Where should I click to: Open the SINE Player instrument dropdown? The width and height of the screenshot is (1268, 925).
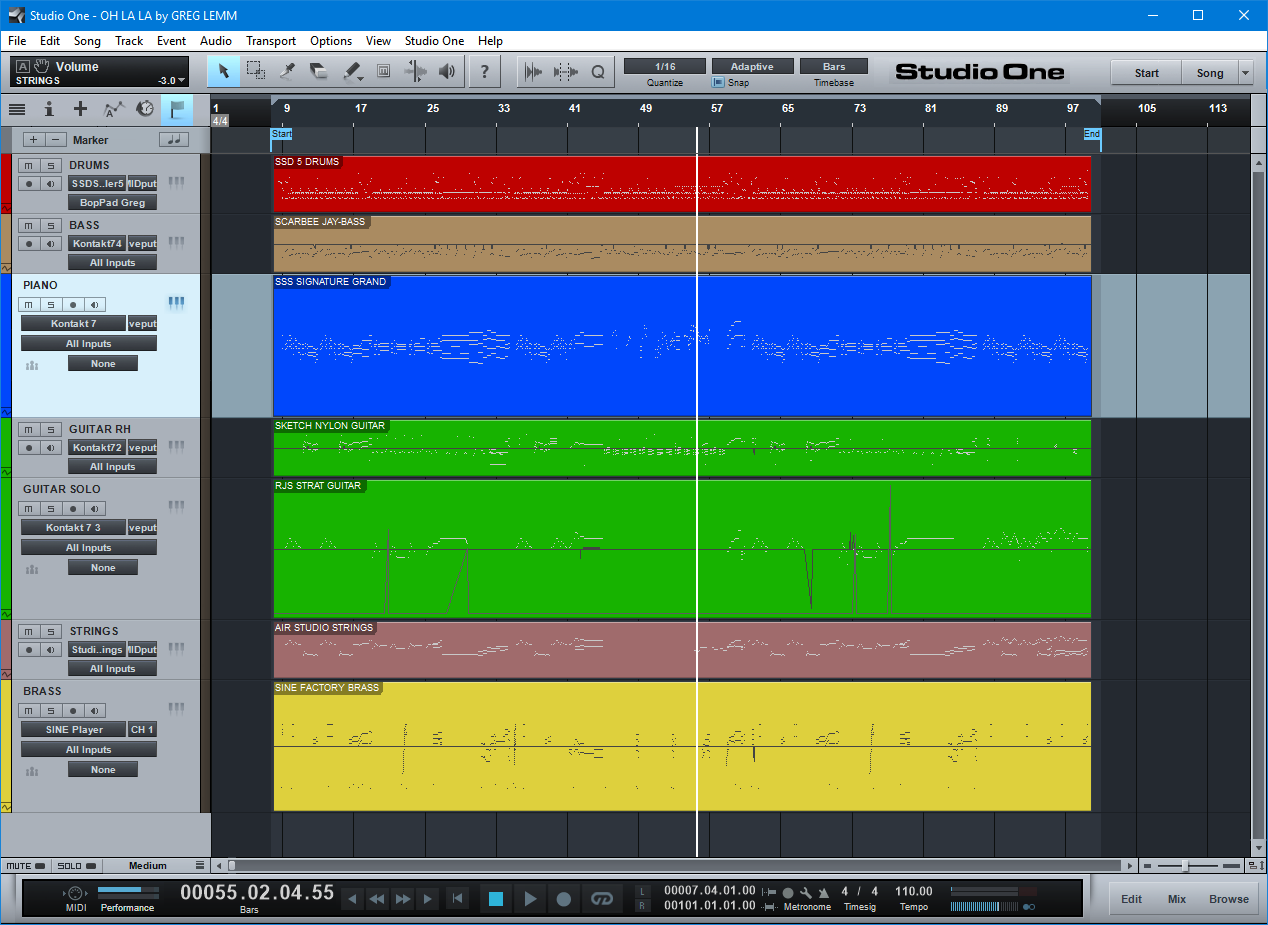click(74, 729)
